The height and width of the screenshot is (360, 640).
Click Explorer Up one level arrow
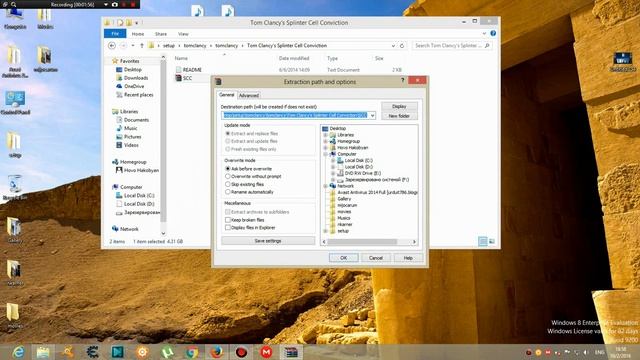click(x=142, y=46)
